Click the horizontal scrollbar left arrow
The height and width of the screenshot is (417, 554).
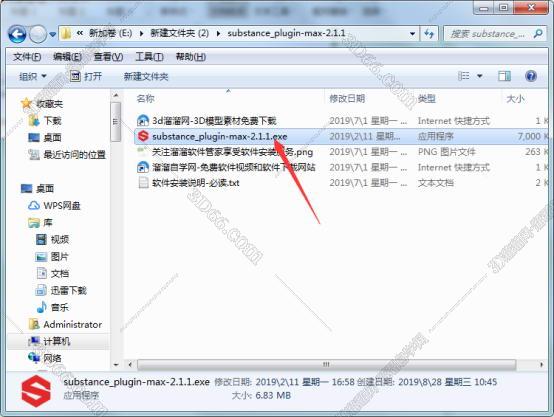point(130,364)
